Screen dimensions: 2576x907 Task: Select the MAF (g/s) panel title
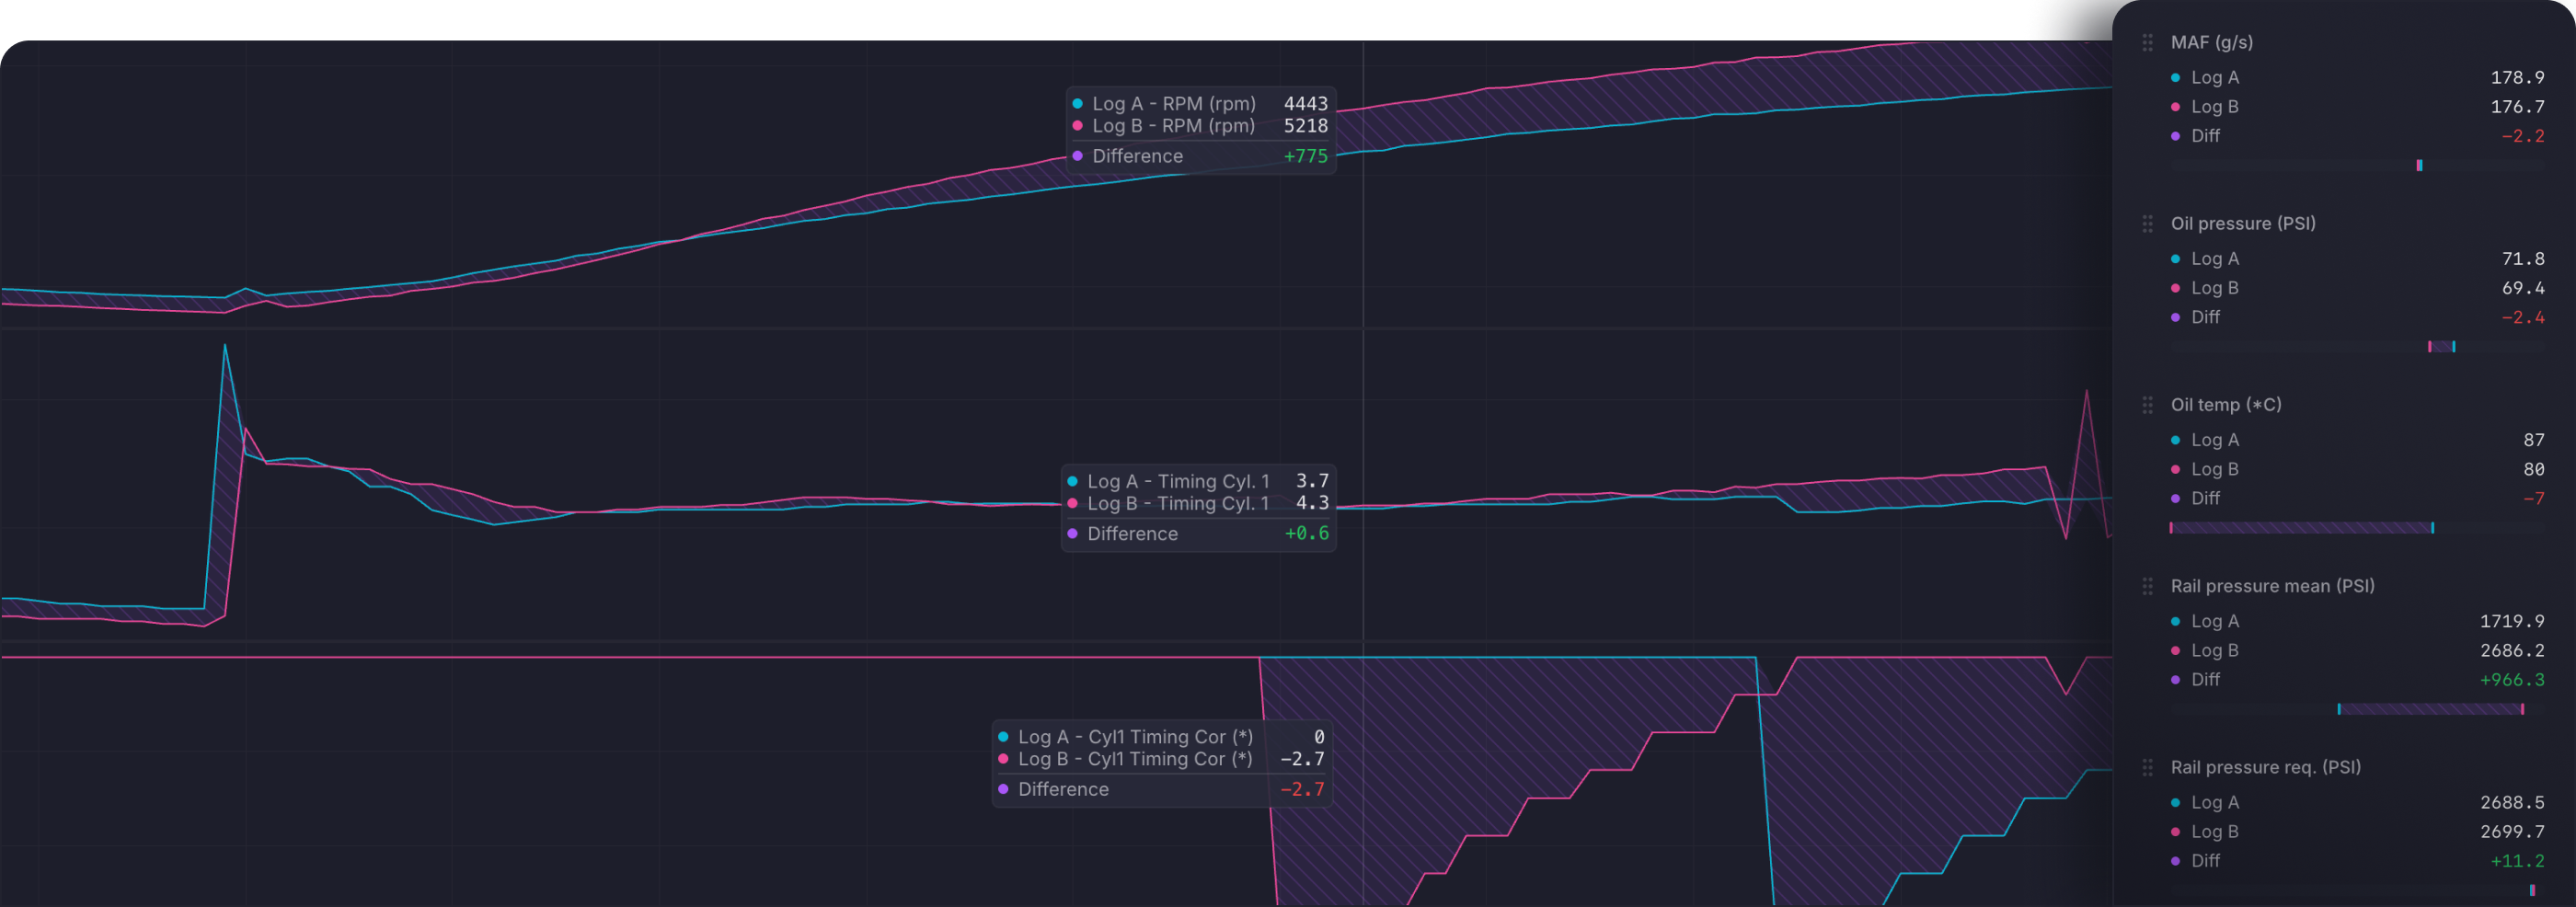click(2211, 42)
